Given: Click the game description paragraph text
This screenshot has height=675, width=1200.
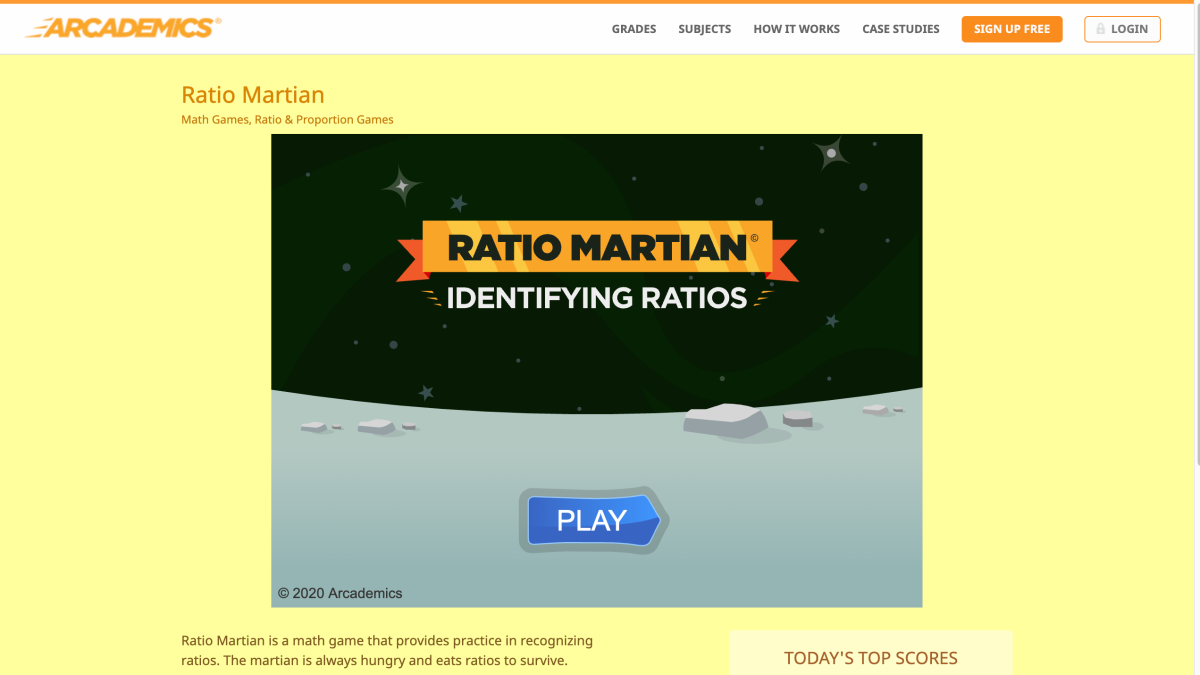Looking at the screenshot, I should click(386, 650).
